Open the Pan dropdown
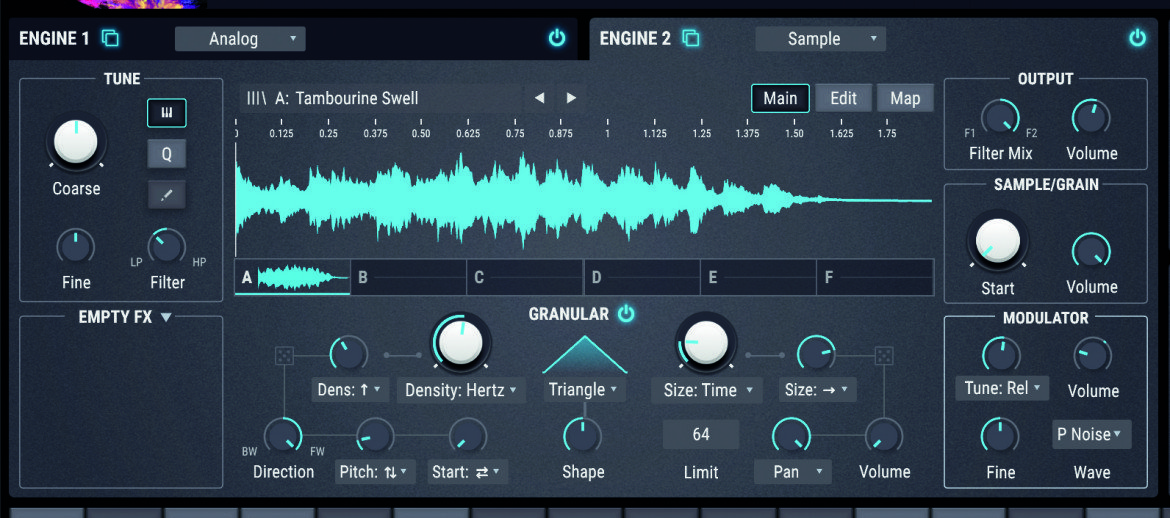This screenshot has width=1170, height=518. 792,471
